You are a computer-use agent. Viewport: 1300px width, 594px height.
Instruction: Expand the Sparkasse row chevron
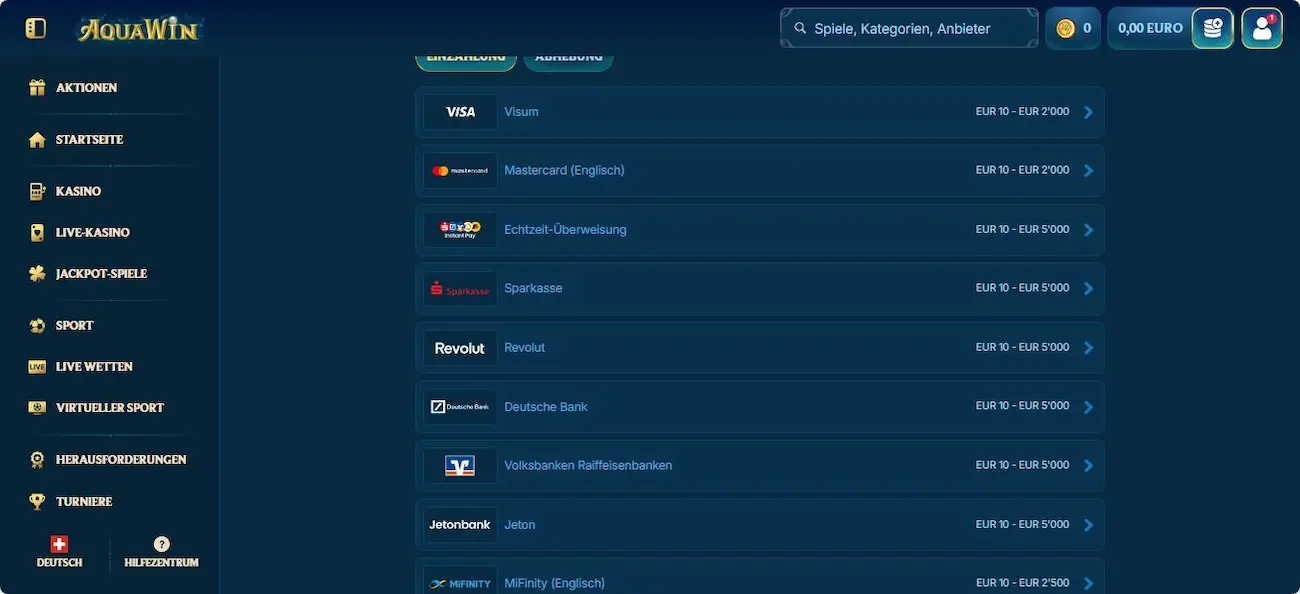pyautogui.click(x=1089, y=289)
